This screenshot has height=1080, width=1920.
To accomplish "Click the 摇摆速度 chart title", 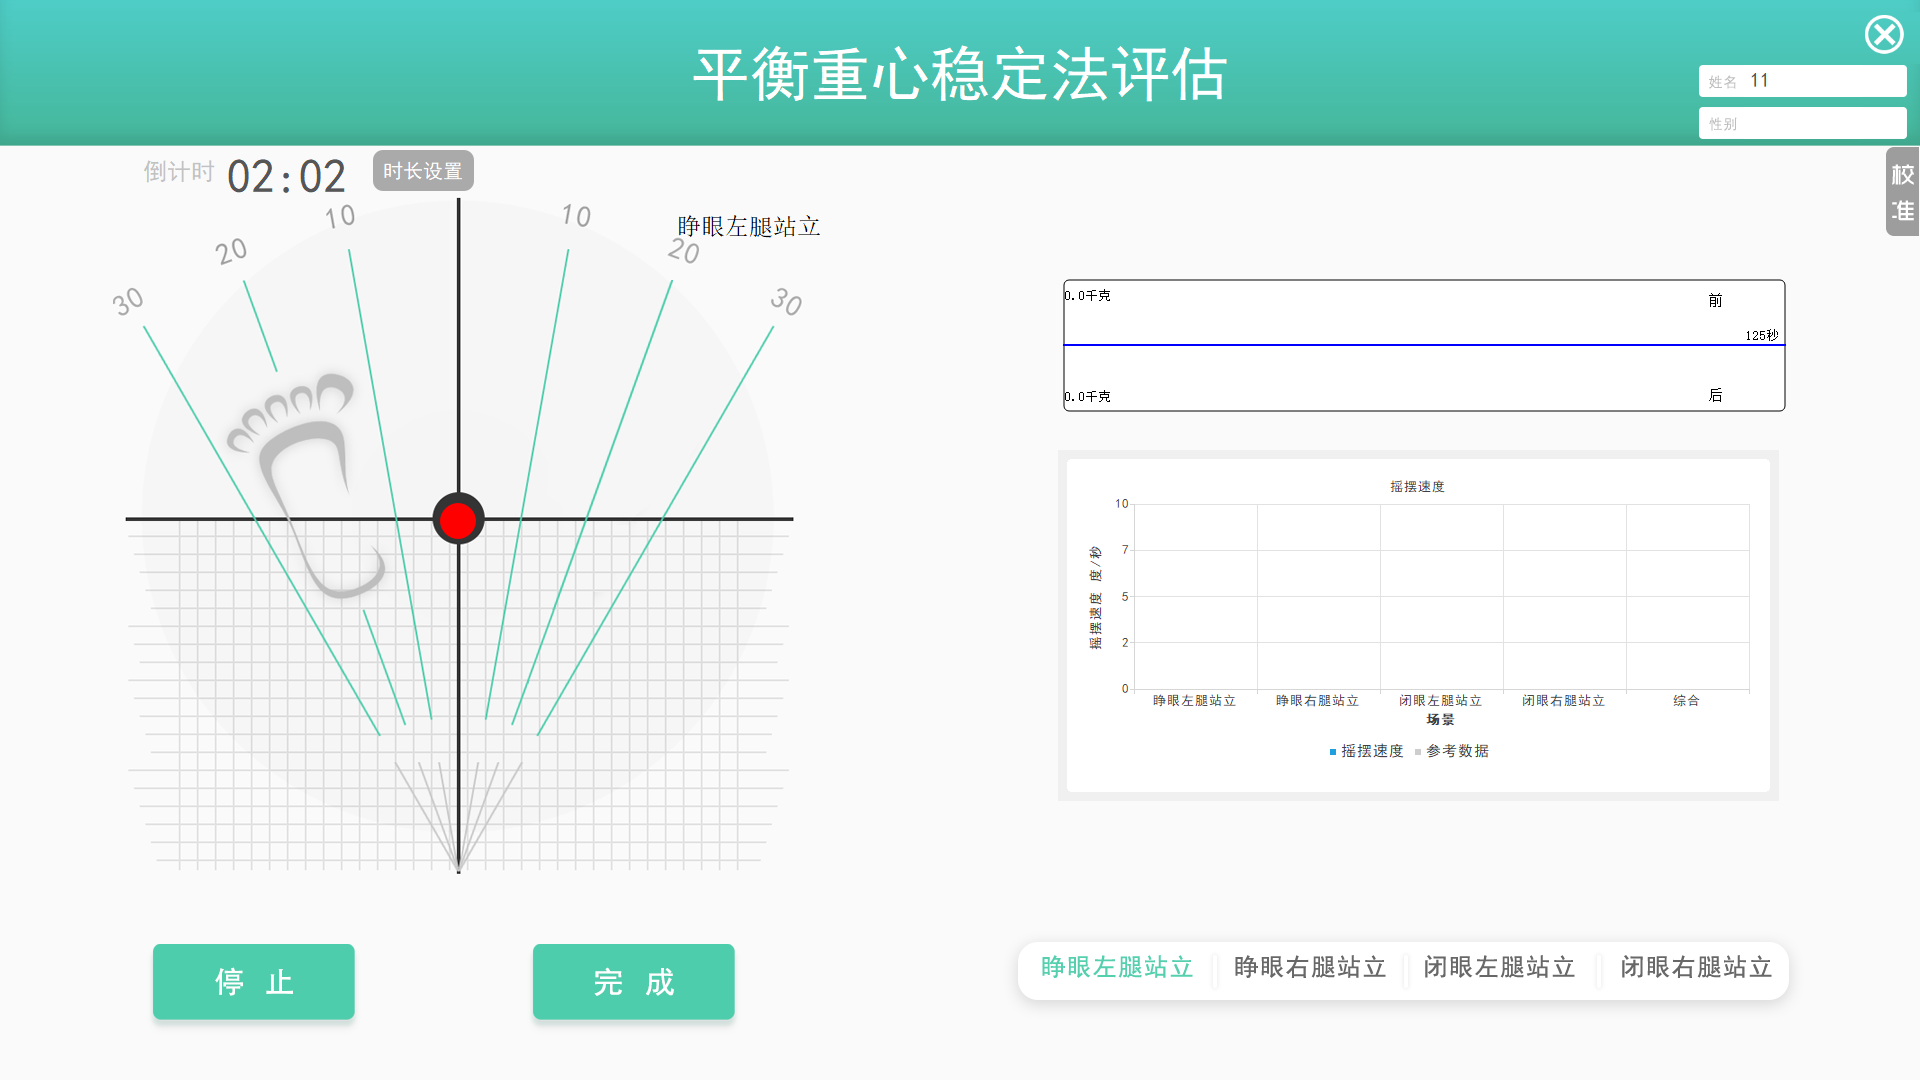I will pyautogui.click(x=1417, y=487).
